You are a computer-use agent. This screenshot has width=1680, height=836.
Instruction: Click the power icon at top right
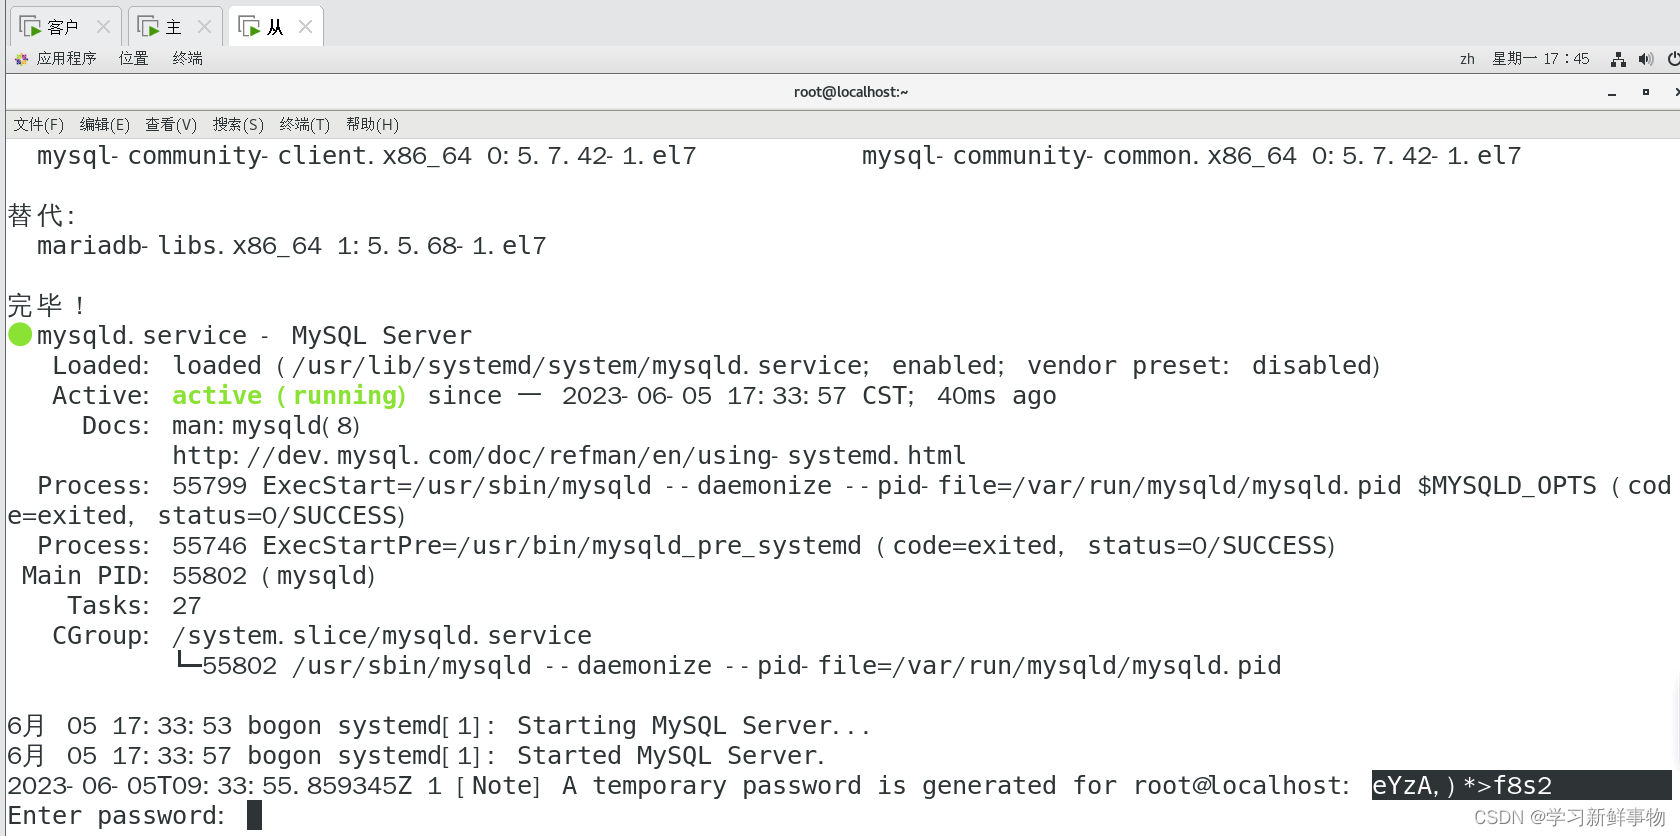[x=1675, y=59]
